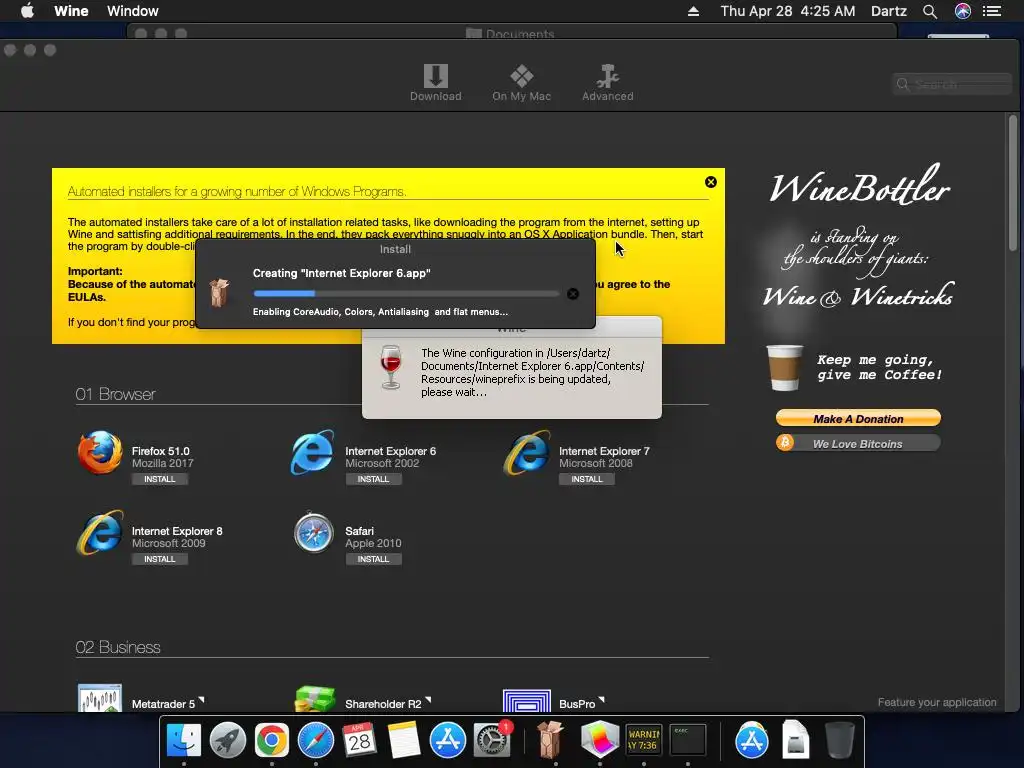Click the Internet Explorer 6 icon
Image resolution: width=1024 pixels, height=768 pixels.
(x=313, y=452)
